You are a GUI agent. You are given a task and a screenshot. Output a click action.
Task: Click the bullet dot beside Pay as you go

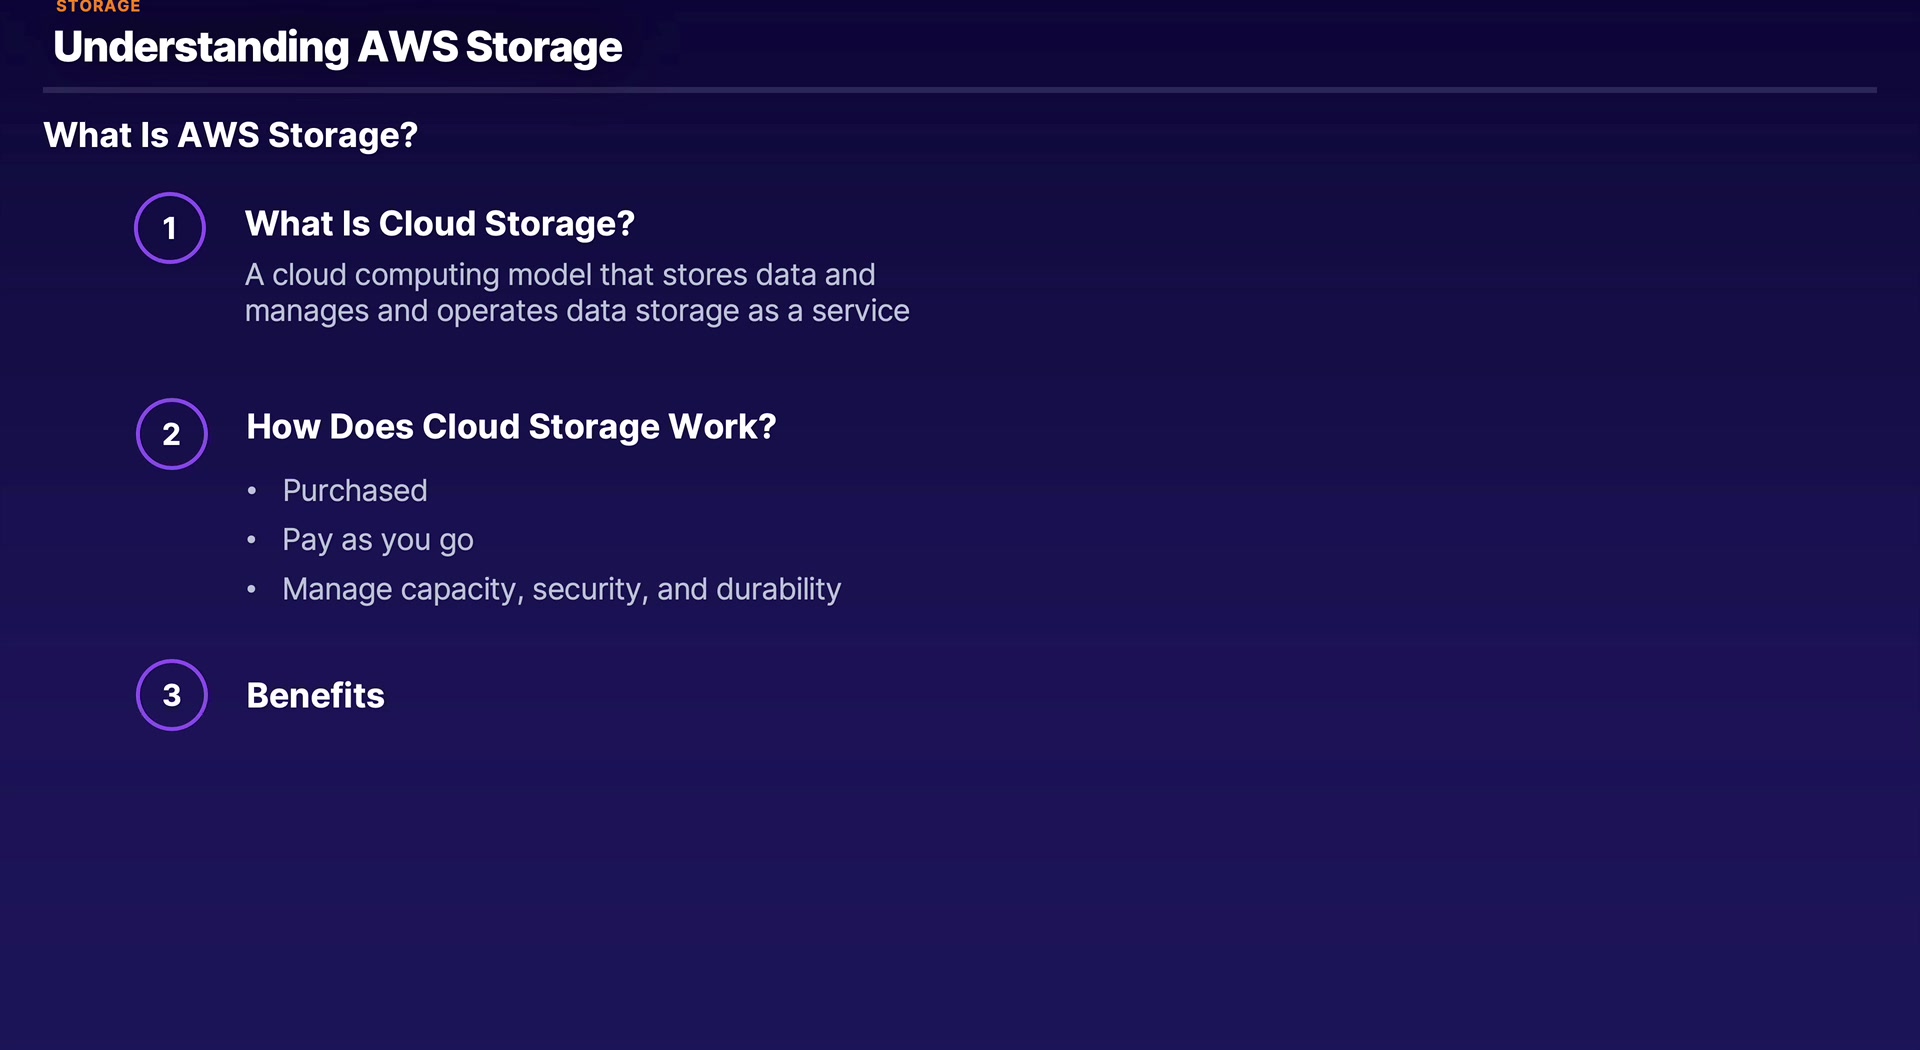click(252, 540)
